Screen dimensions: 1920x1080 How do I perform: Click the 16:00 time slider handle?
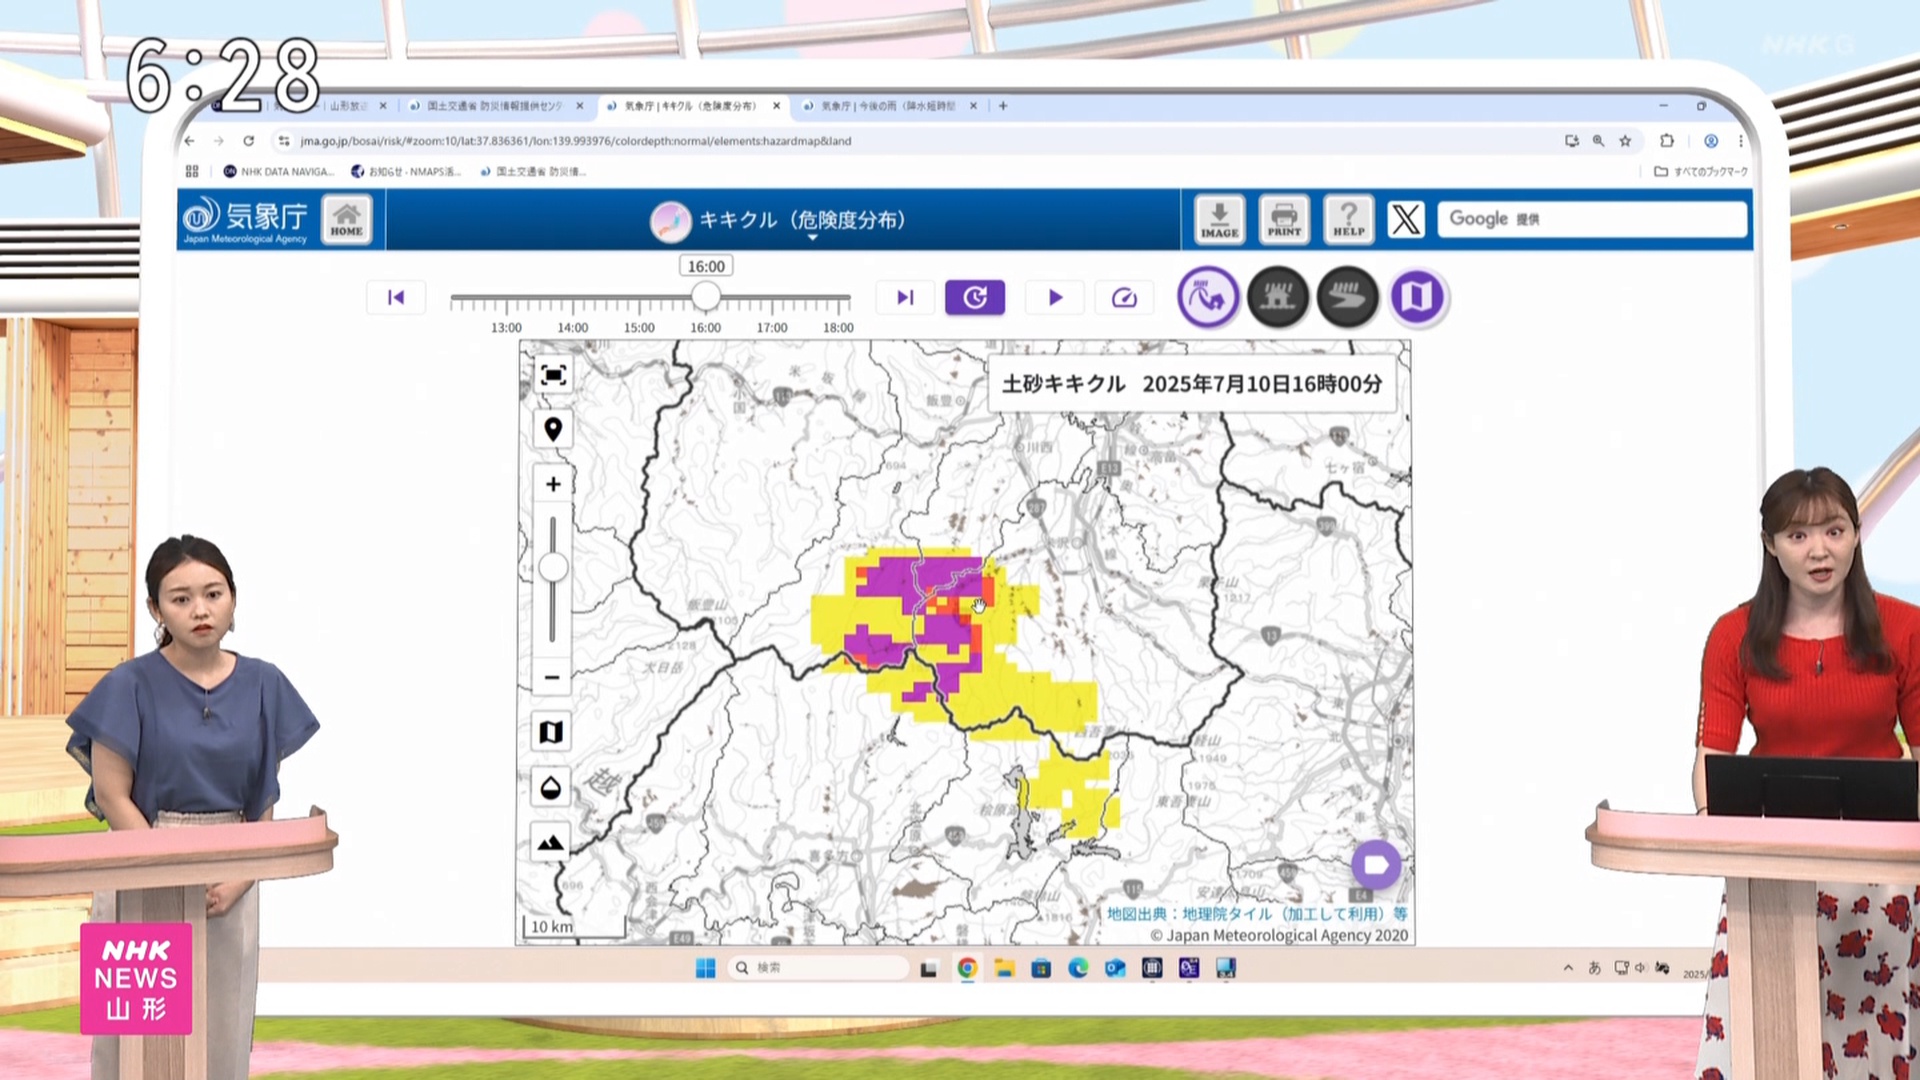pyautogui.click(x=706, y=296)
